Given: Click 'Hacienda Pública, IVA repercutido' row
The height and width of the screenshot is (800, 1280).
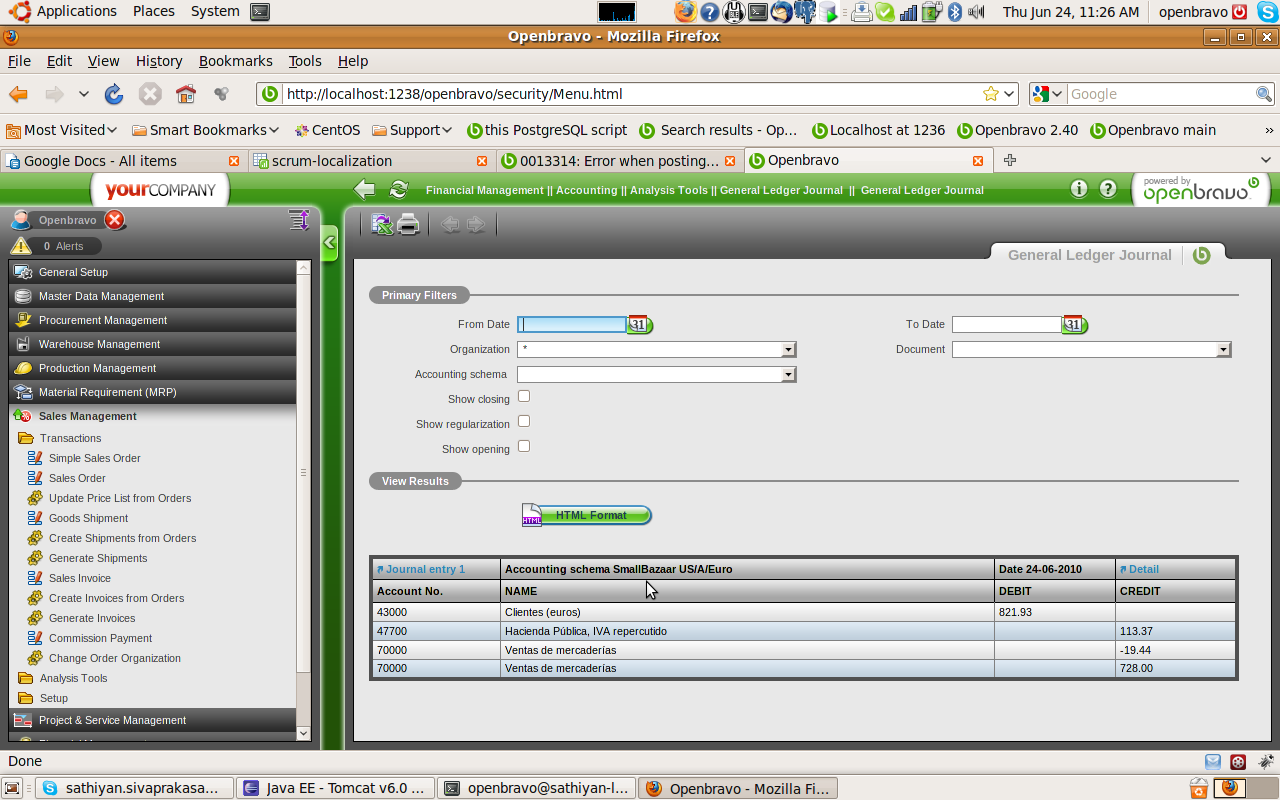Looking at the screenshot, I should point(803,631).
